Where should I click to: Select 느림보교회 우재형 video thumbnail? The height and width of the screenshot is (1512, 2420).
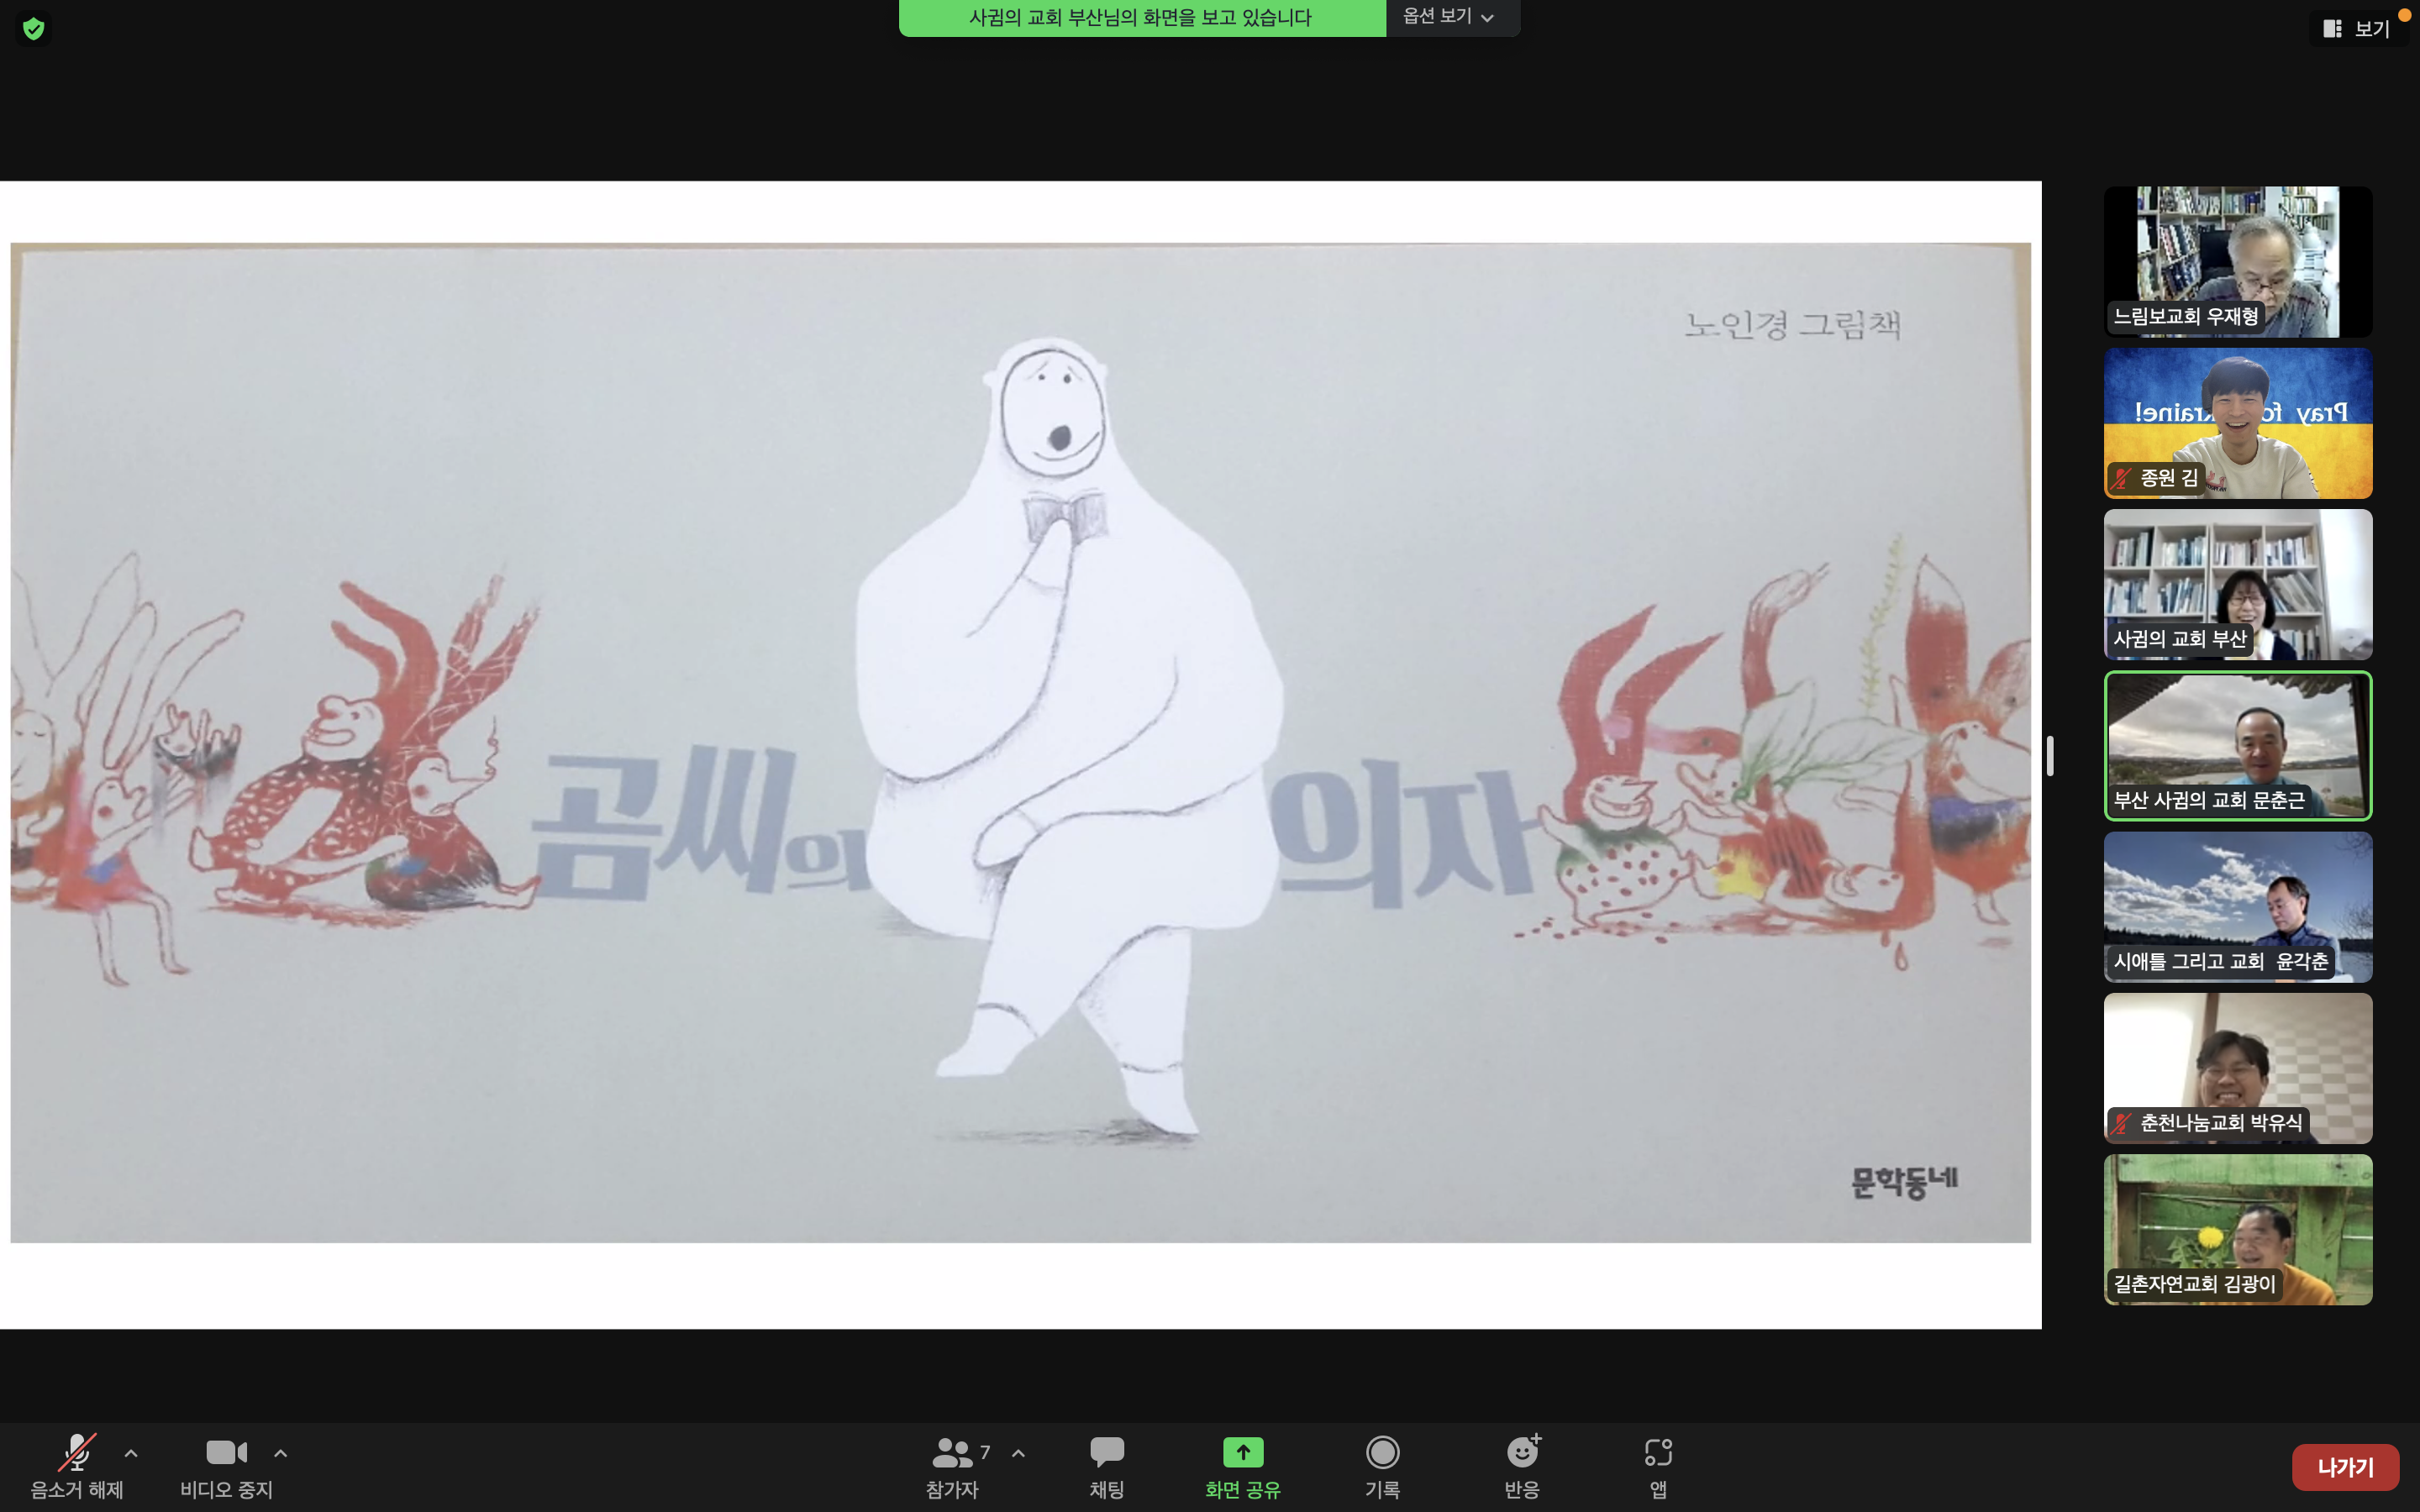coord(2238,262)
